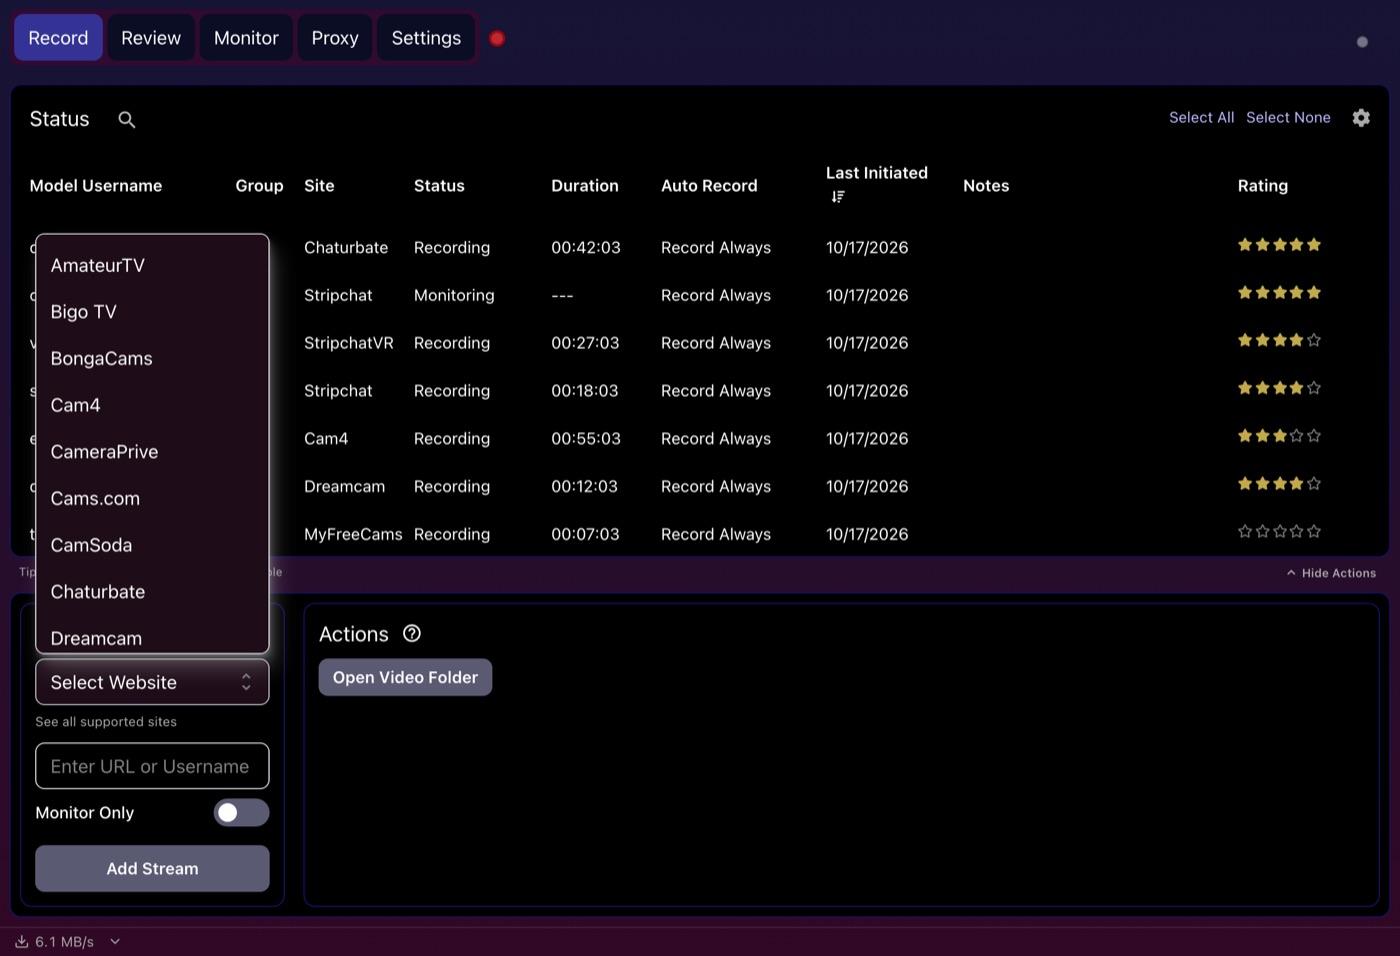Open the Proxy tab

click(x=335, y=38)
